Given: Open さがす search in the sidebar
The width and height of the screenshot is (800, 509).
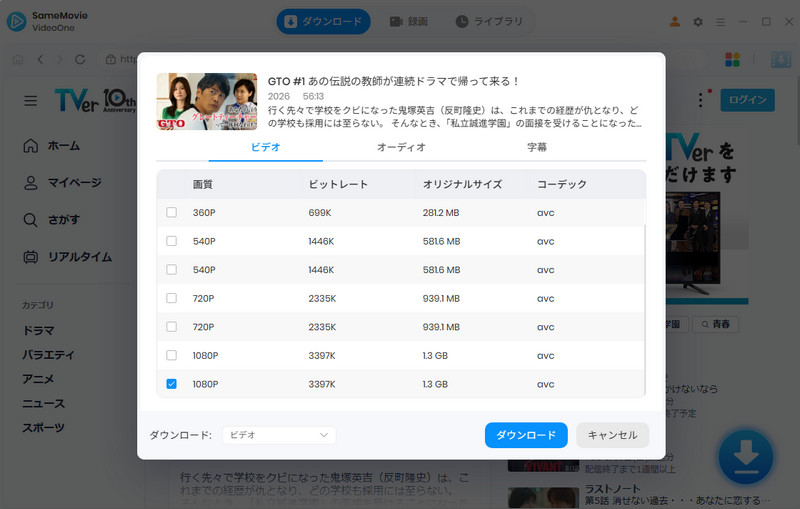Looking at the screenshot, I should tap(52, 220).
